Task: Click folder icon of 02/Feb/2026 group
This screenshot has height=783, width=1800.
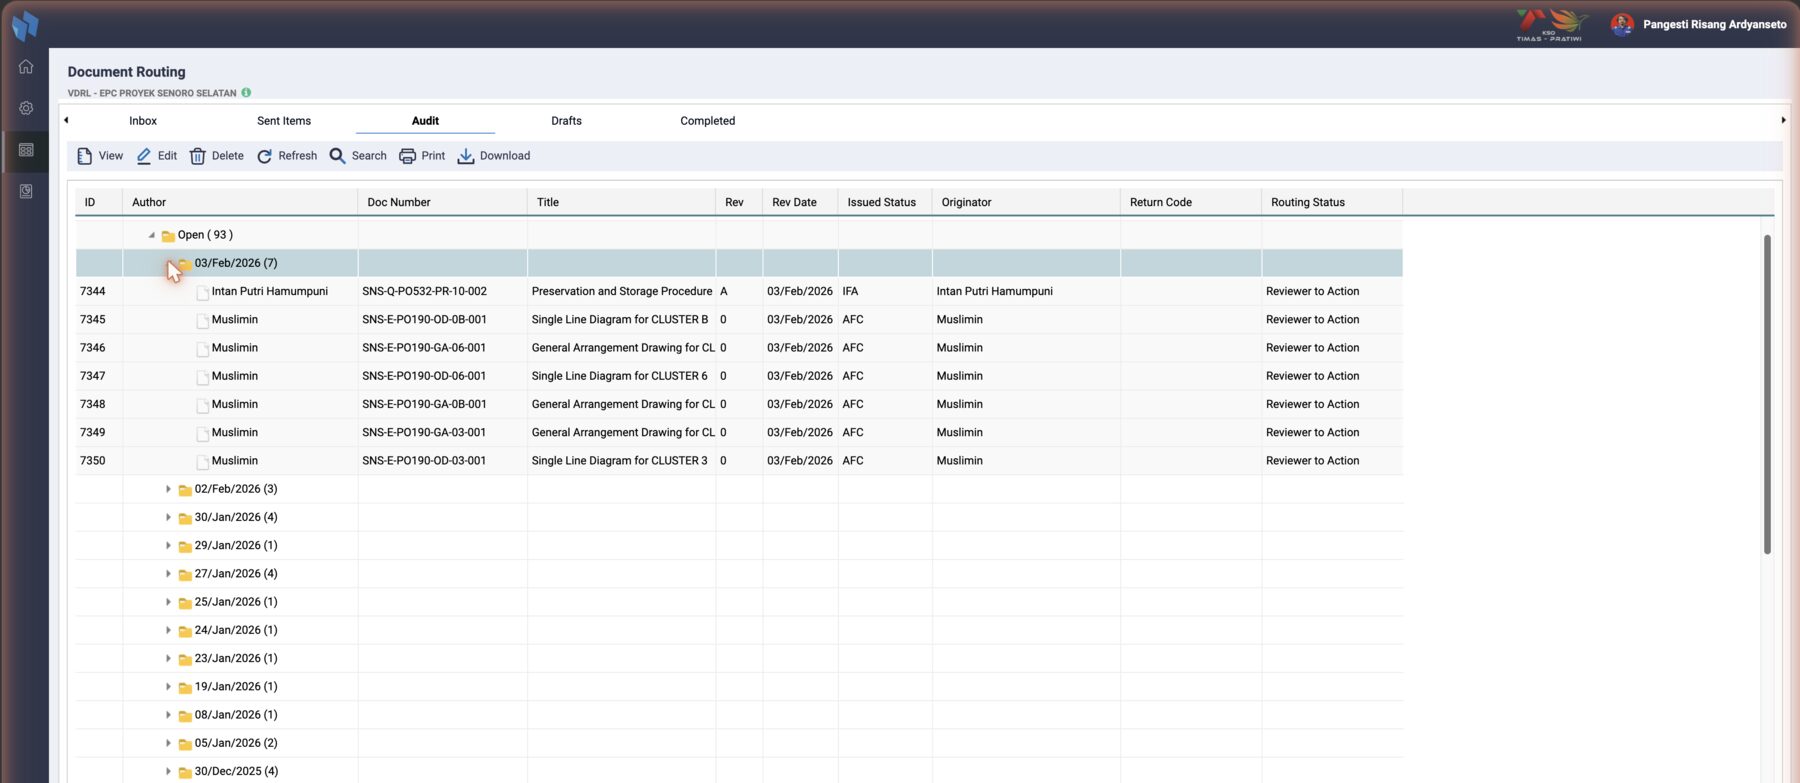Action: point(185,490)
